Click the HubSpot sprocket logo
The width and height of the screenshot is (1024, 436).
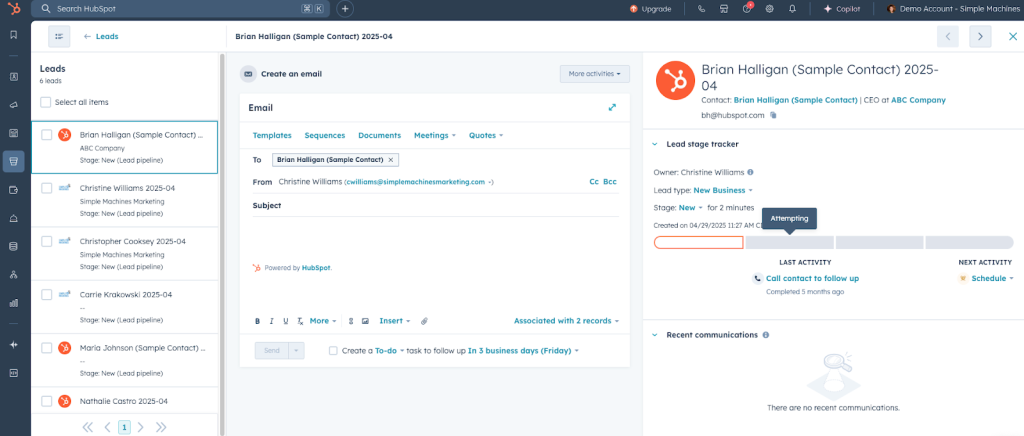pyautogui.click(x=13, y=9)
